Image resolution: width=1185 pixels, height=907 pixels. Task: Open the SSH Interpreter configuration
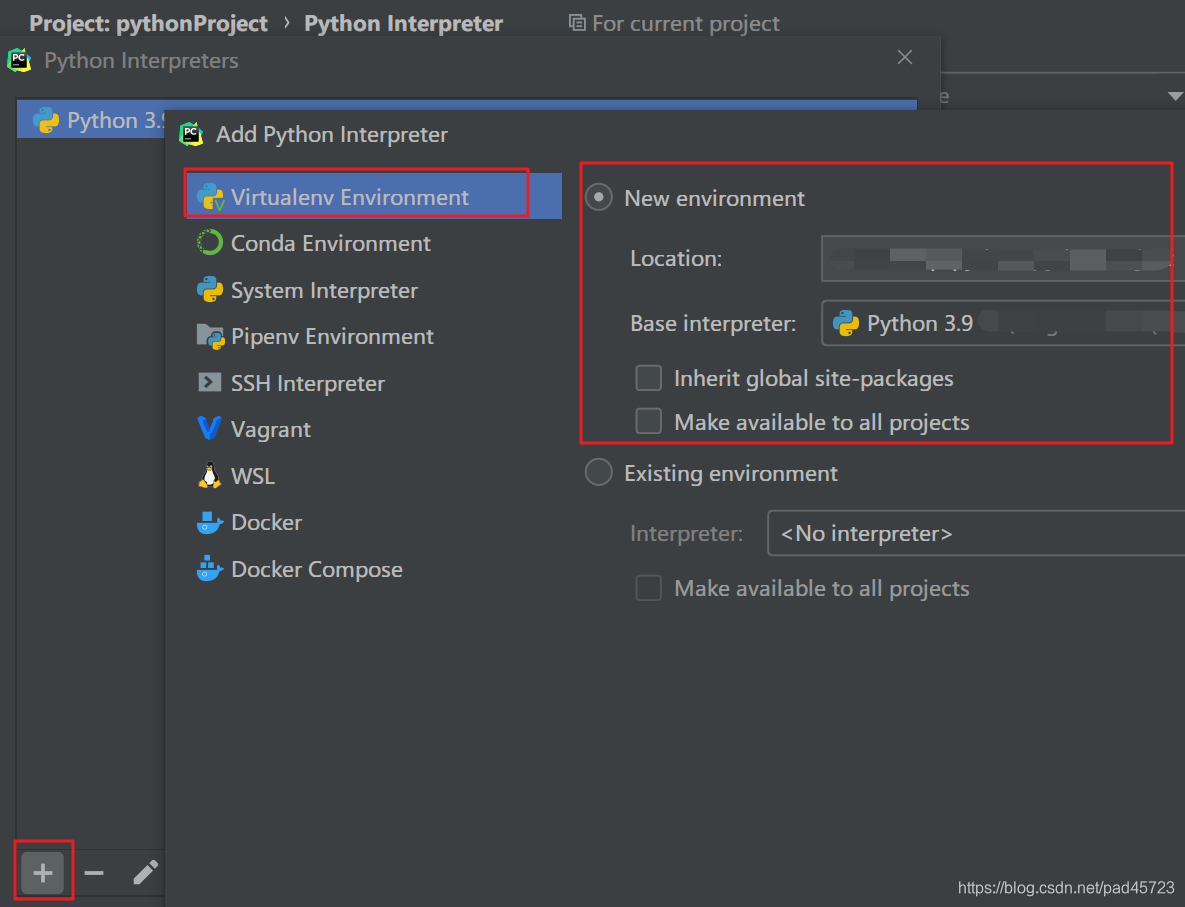[307, 383]
